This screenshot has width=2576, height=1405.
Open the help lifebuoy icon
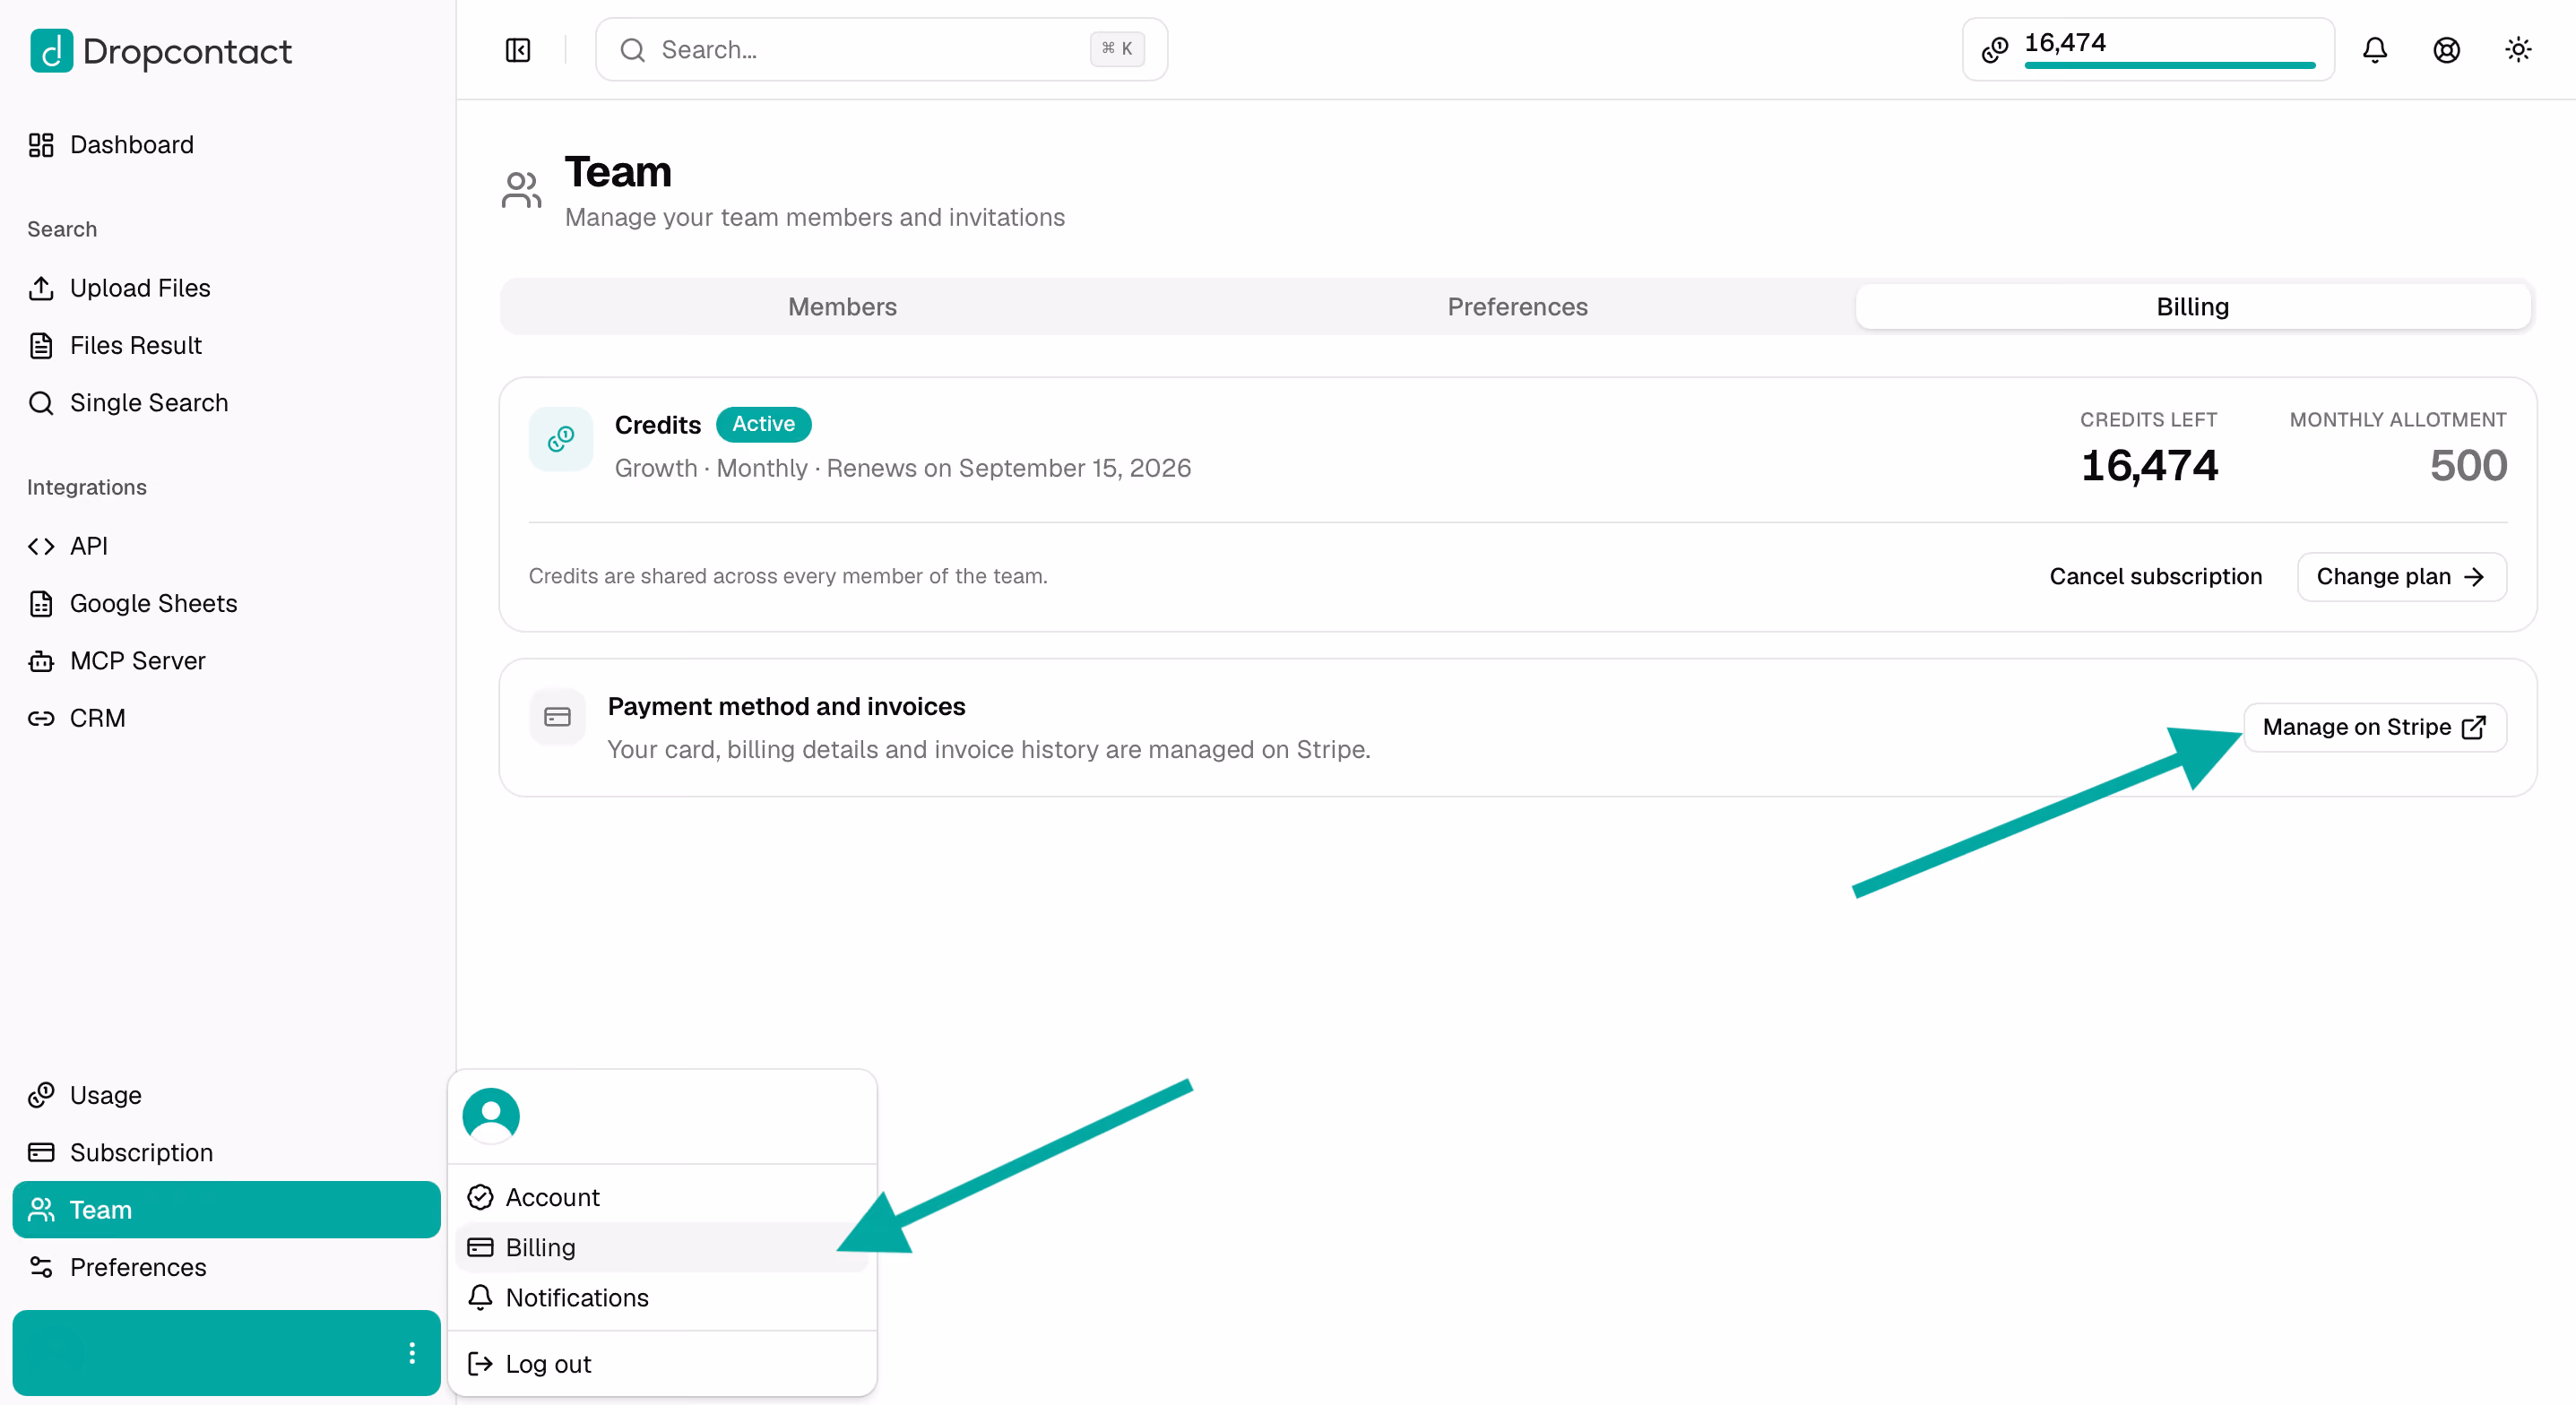click(2446, 50)
